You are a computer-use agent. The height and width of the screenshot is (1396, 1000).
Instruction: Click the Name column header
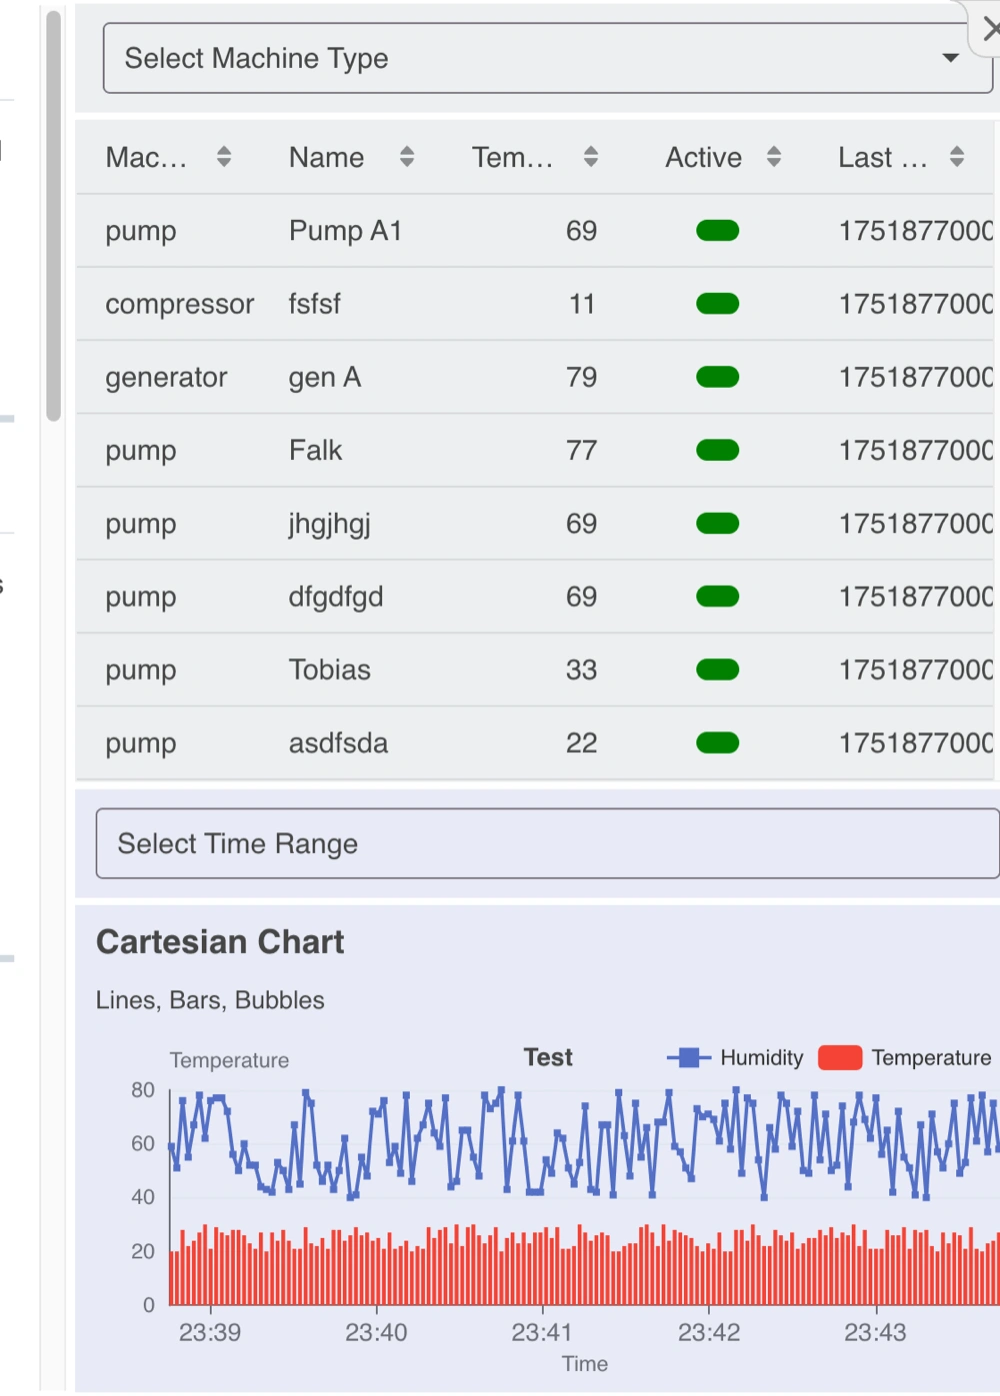326,157
